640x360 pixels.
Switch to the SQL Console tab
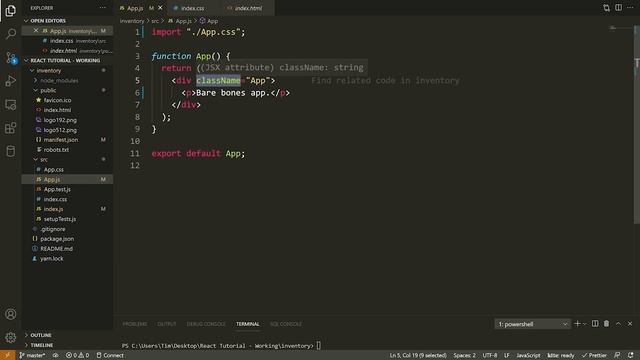(286, 324)
